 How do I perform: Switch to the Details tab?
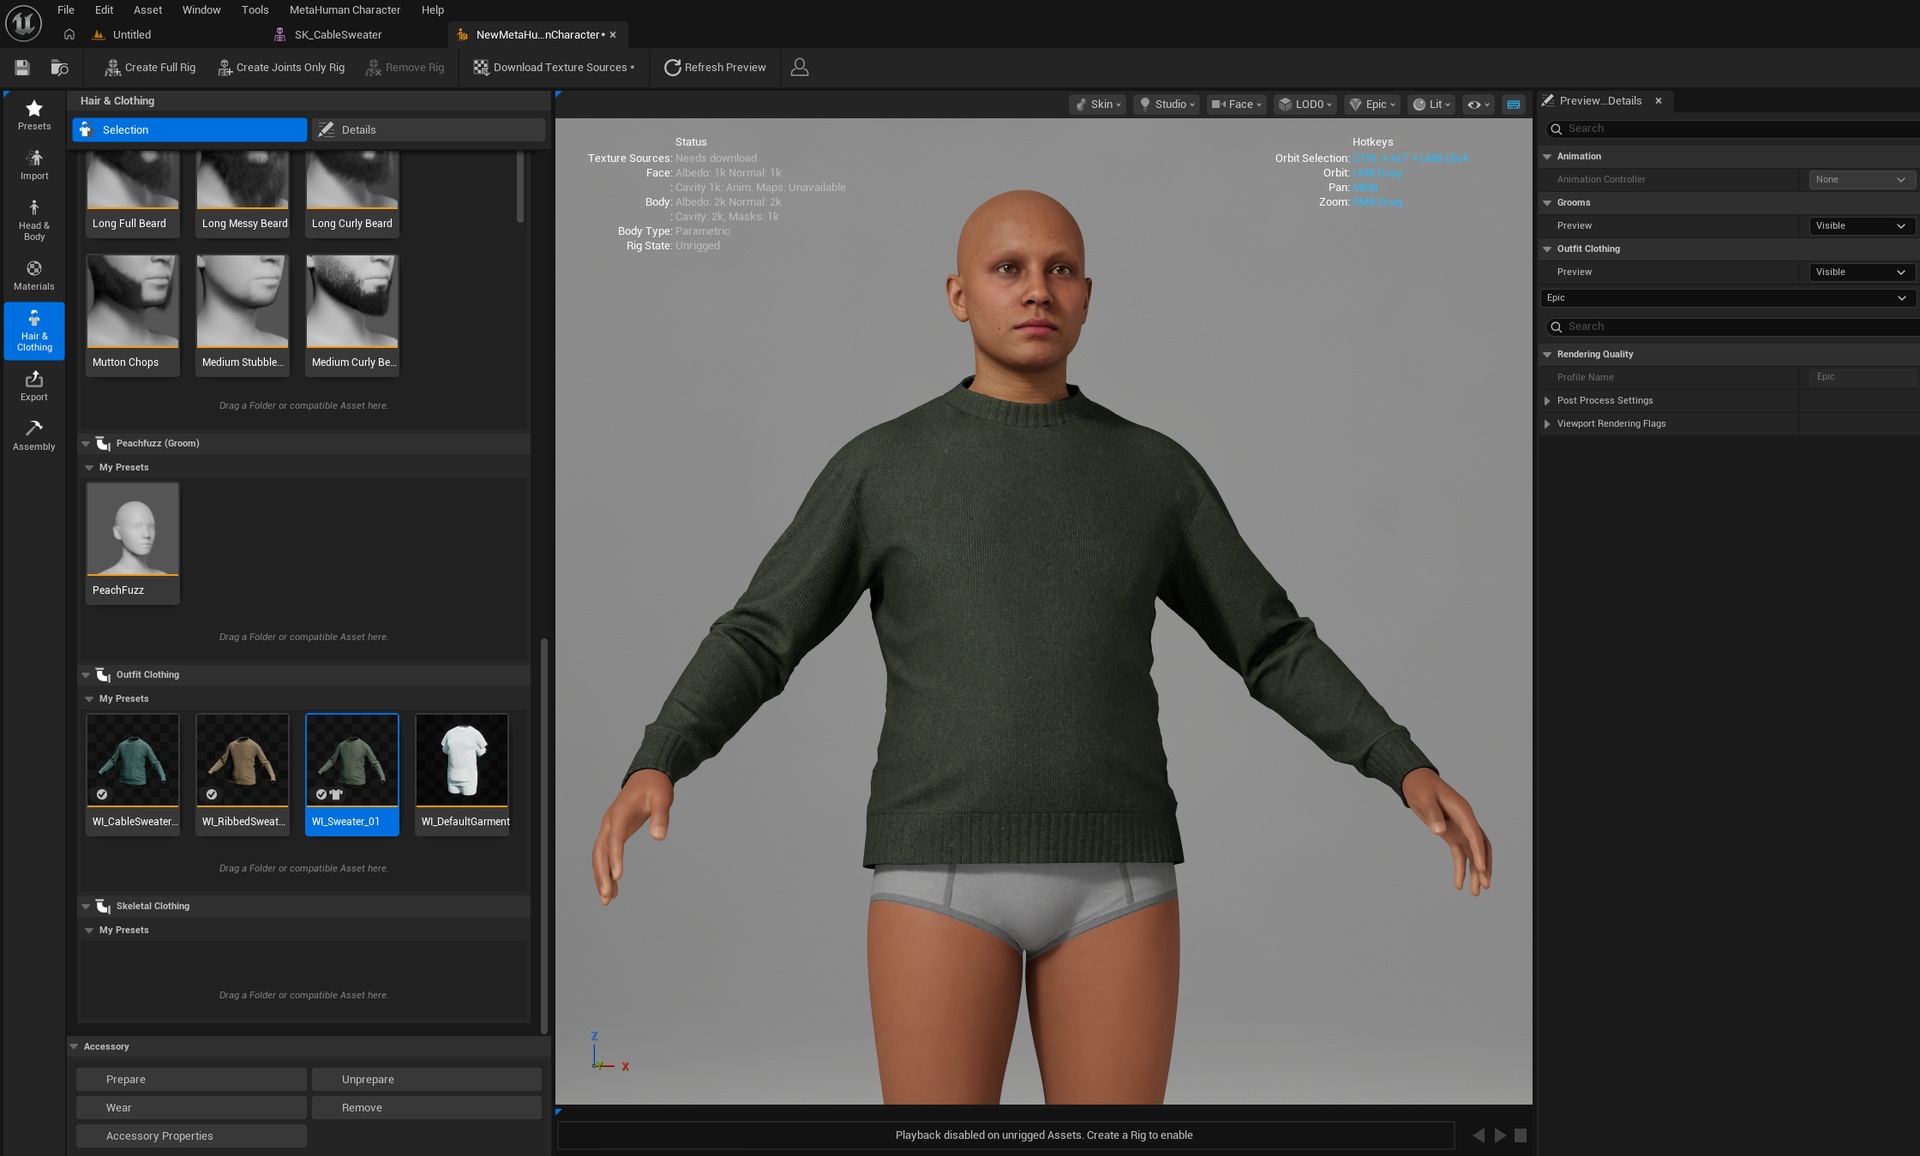428,129
